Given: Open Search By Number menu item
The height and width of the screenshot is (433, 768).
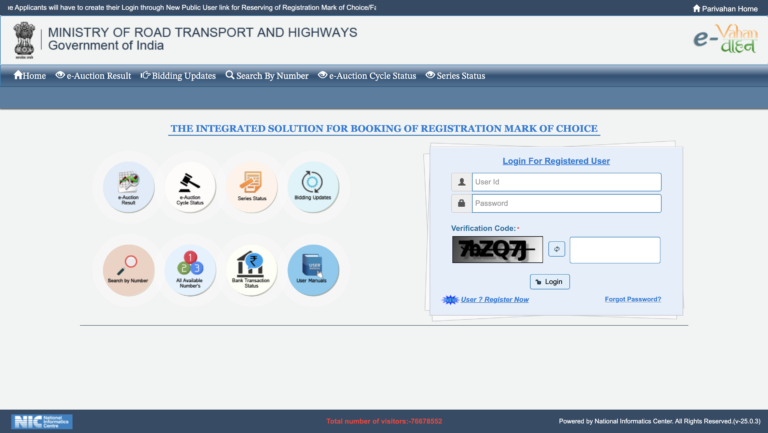Looking at the screenshot, I should pyautogui.click(x=267, y=75).
